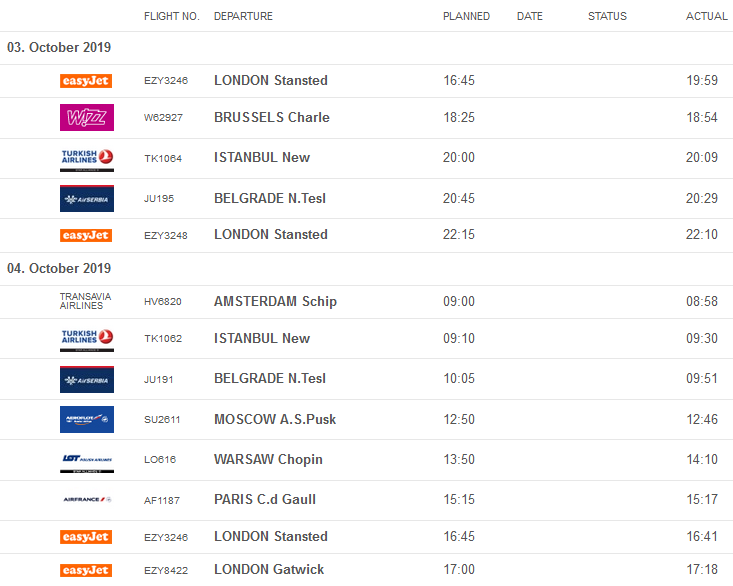Click the DEPARTURE column header
Image resolution: width=733 pixels, height=586 pixels.
coord(243,16)
